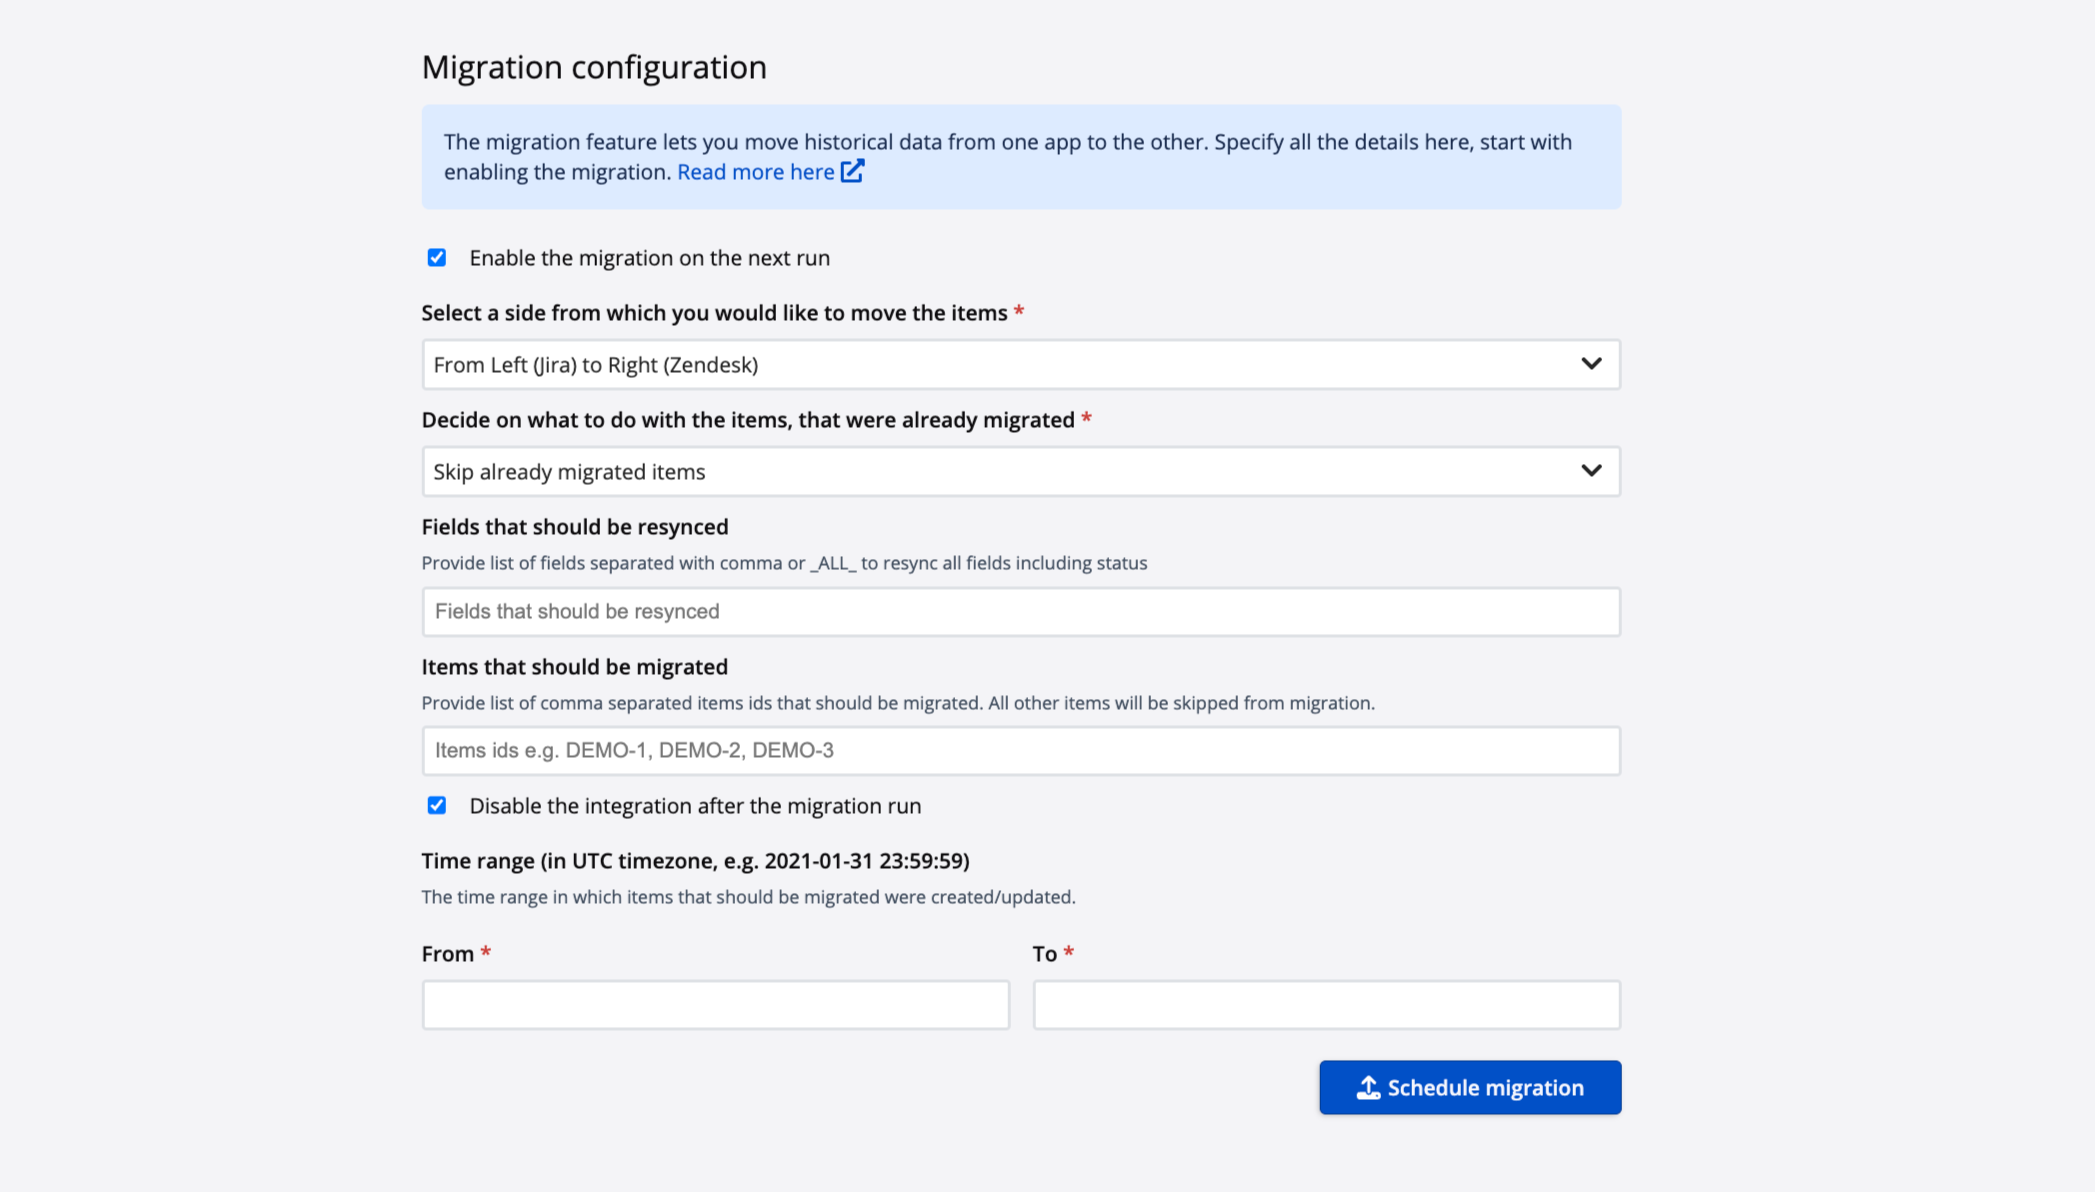Uncheck Enable the migration on next run
Screen dimensions: 2095x1192
click(x=437, y=258)
